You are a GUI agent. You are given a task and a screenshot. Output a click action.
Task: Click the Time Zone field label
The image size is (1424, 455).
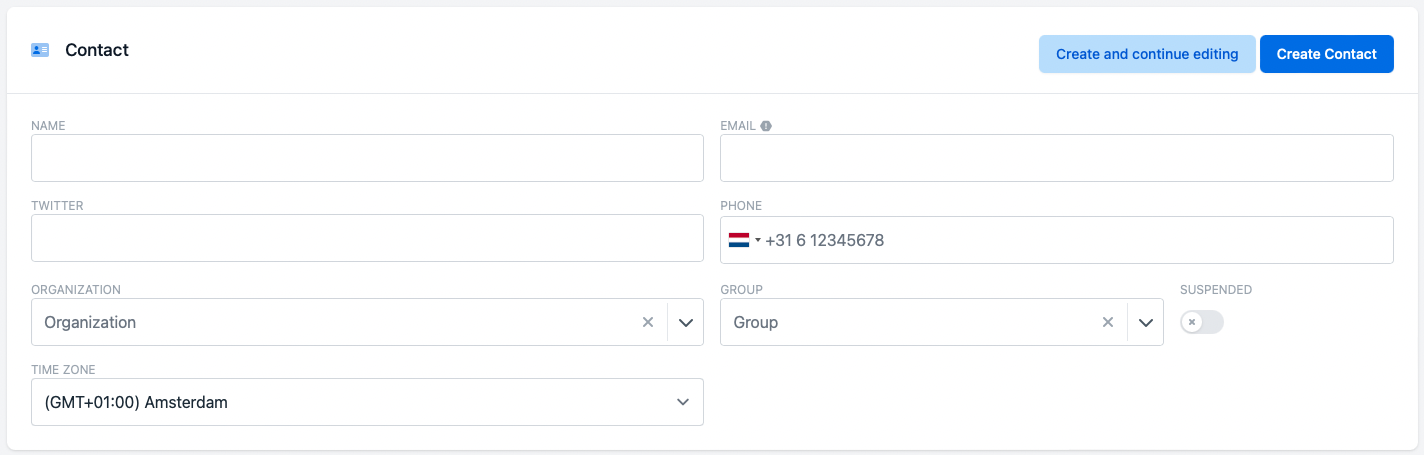point(63,370)
